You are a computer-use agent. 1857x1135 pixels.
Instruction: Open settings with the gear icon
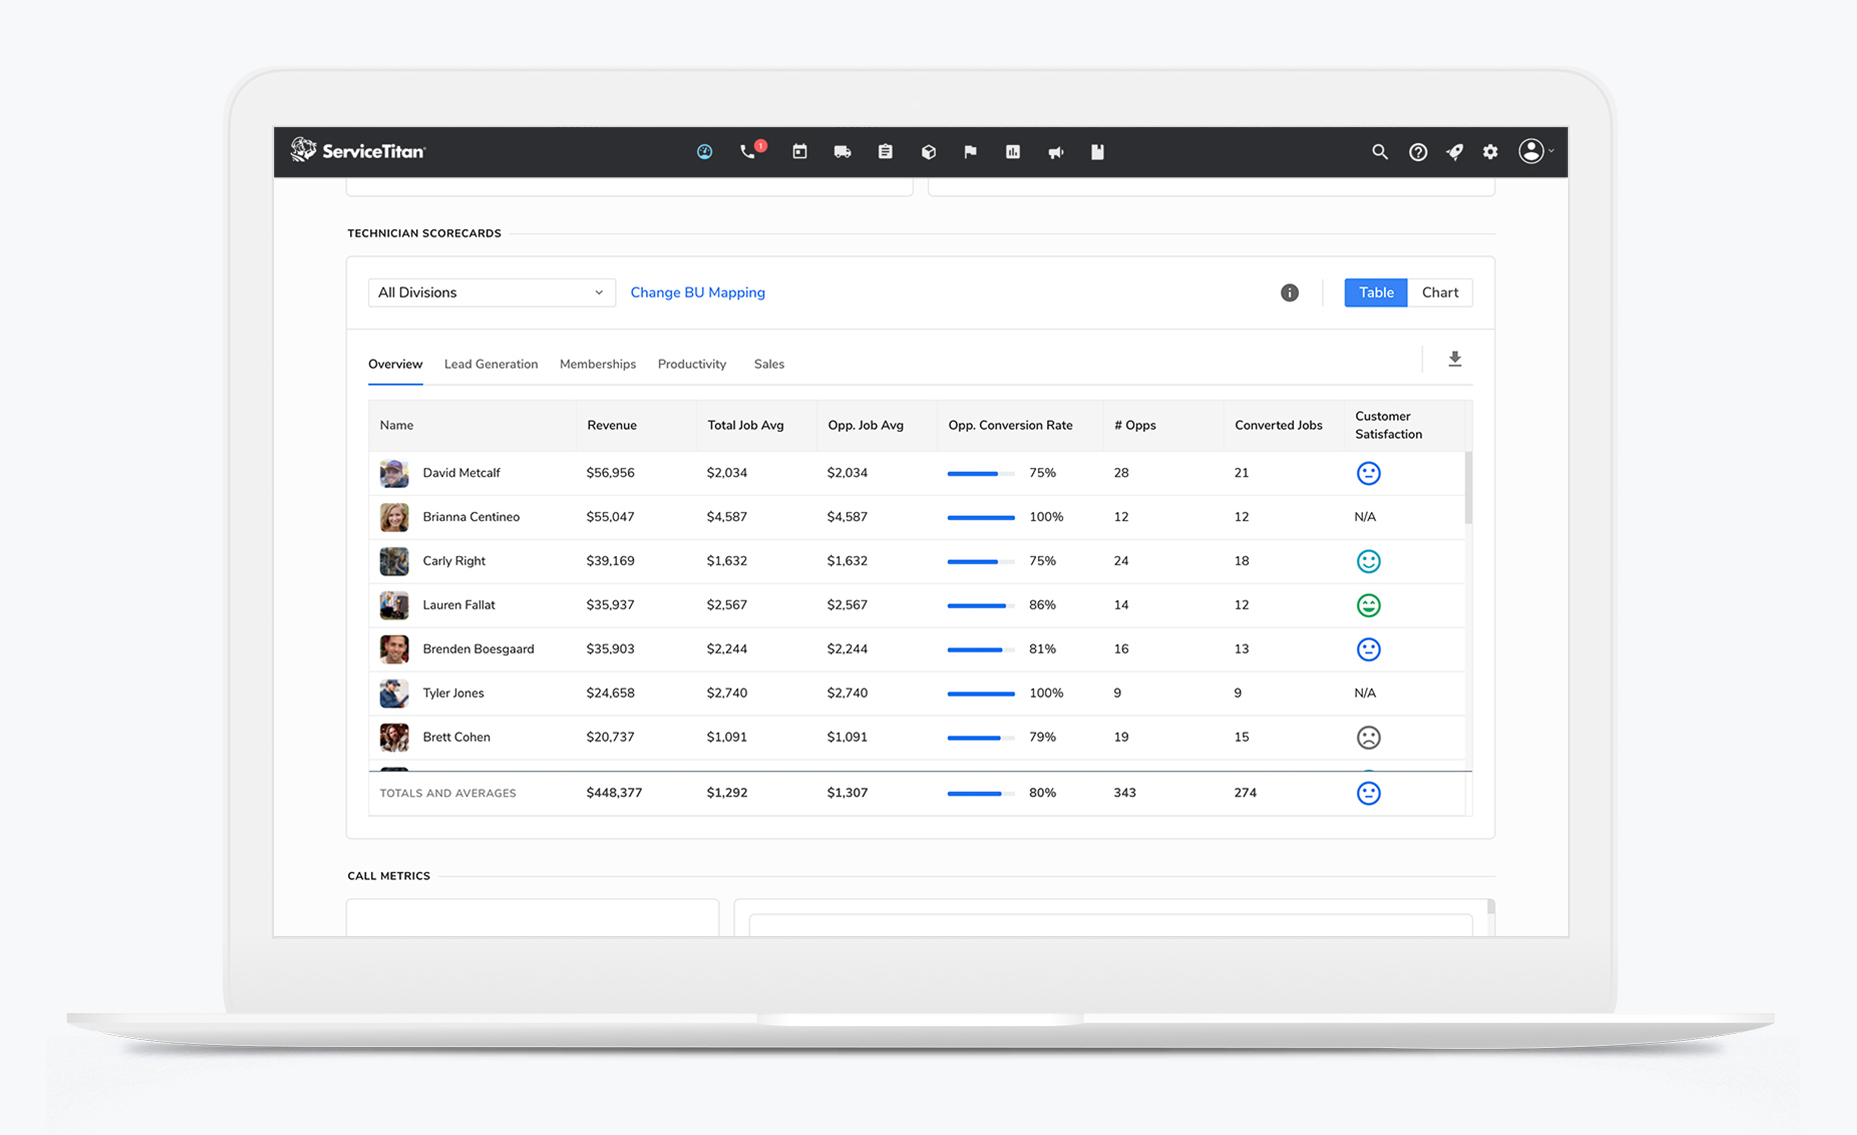coord(1490,152)
